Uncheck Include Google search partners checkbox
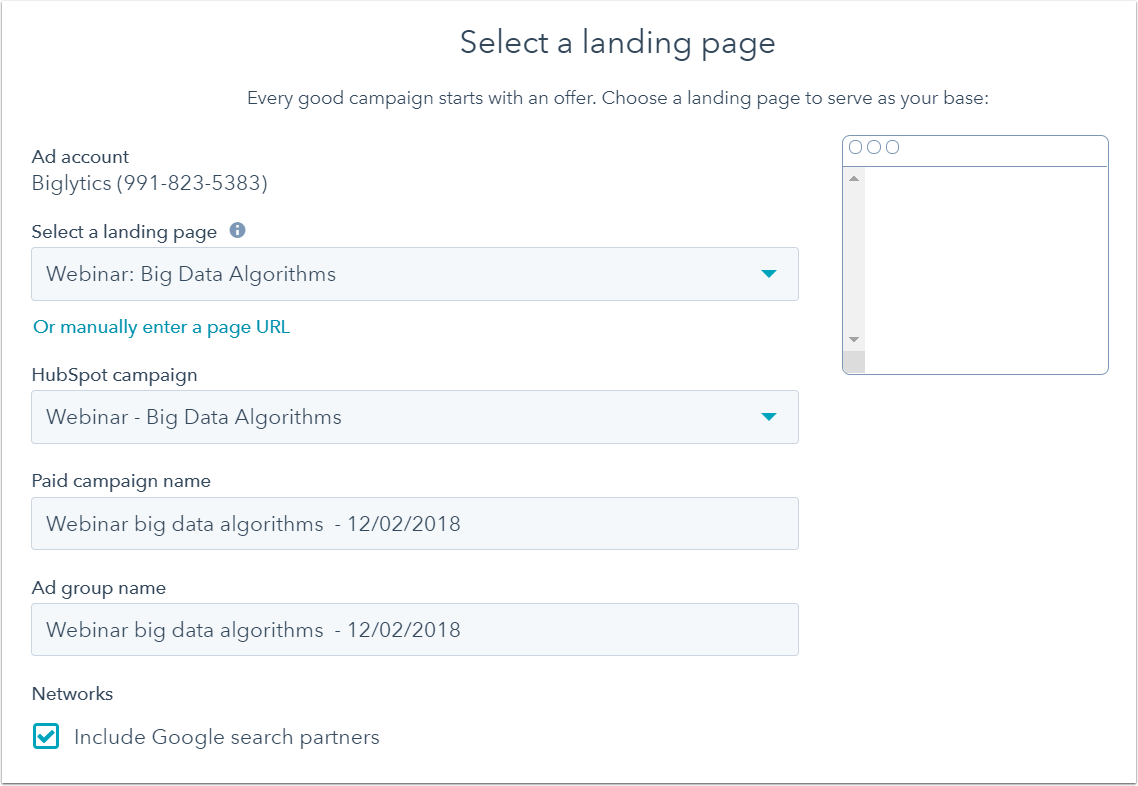1138x786 pixels. [46, 736]
